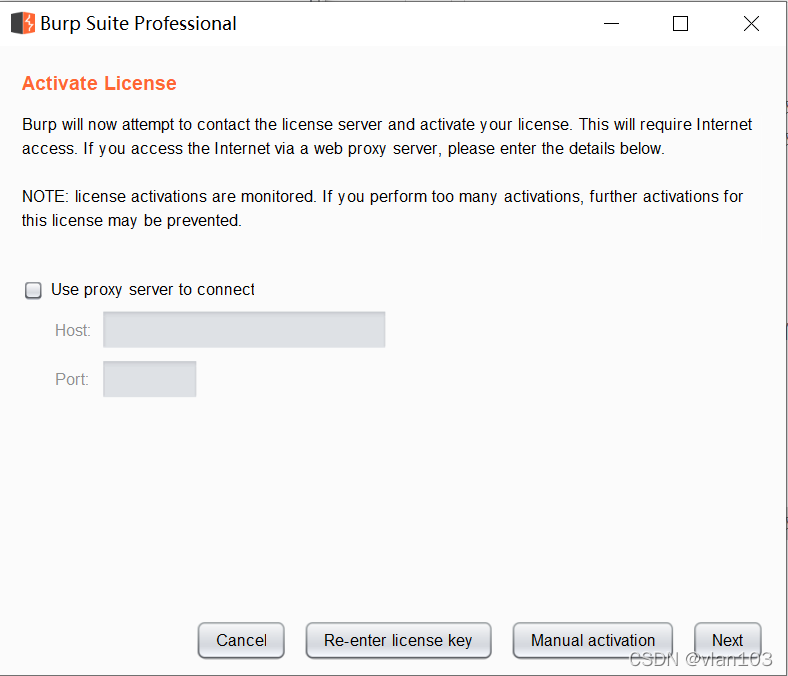The image size is (788, 676).
Task: Minimize the Burp Suite Professional window
Action: coord(611,24)
